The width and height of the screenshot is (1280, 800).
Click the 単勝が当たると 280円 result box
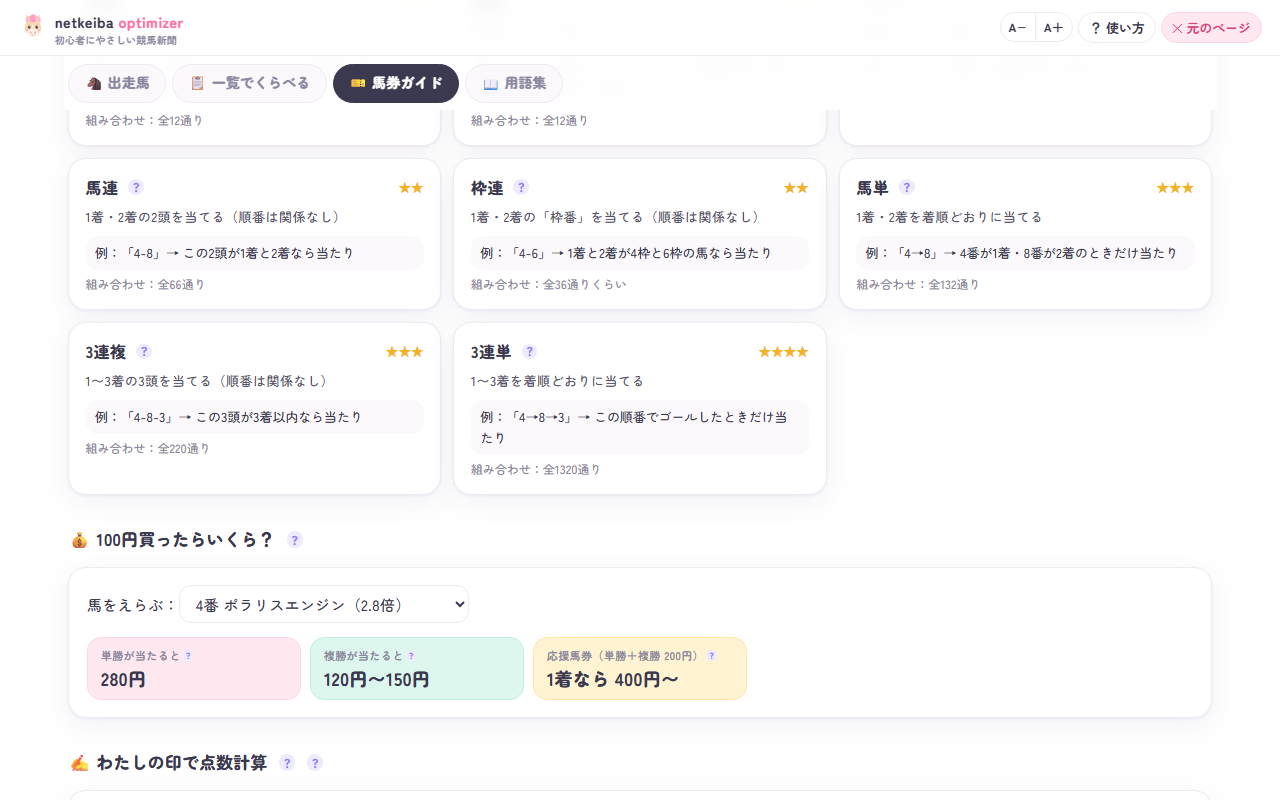point(194,668)
